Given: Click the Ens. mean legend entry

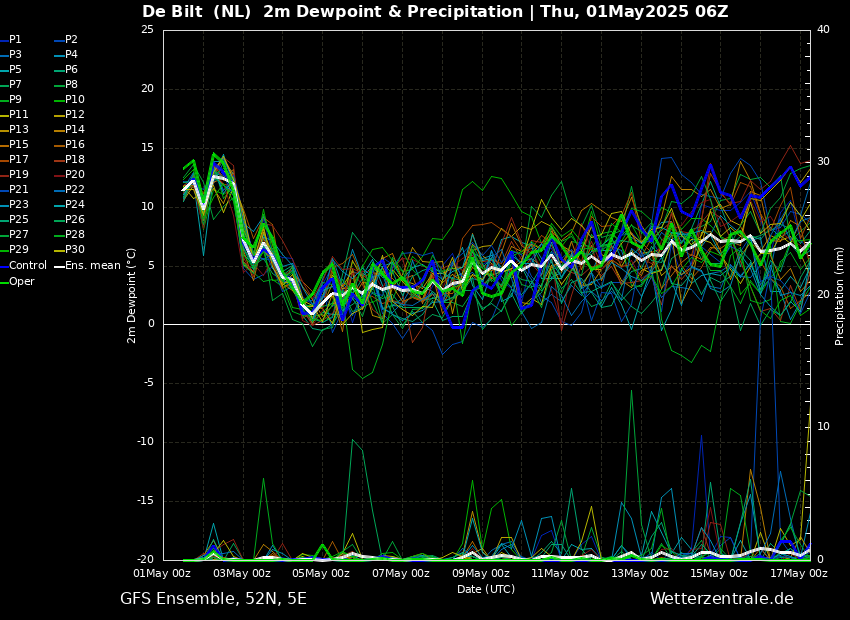Looking at the screenshot, I should click(88, 266).
